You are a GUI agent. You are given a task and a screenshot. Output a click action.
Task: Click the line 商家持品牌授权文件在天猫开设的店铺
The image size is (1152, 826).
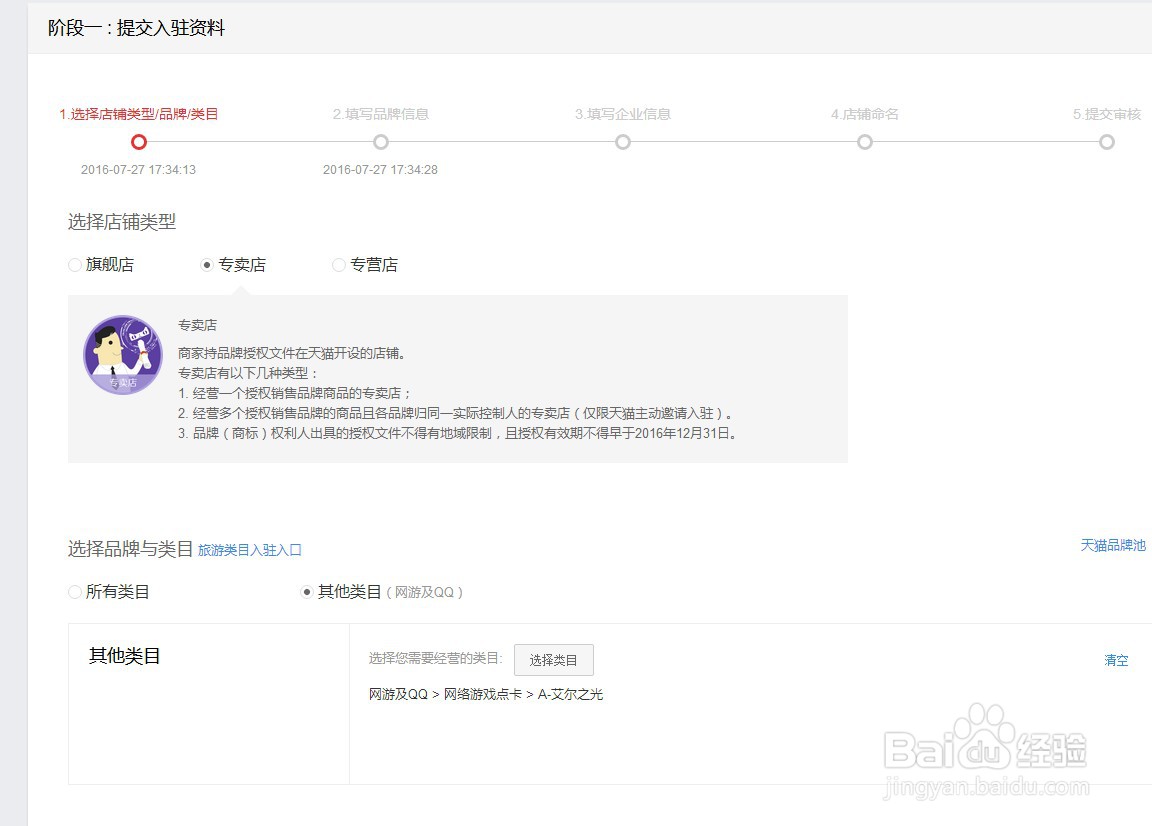(292, 353)
